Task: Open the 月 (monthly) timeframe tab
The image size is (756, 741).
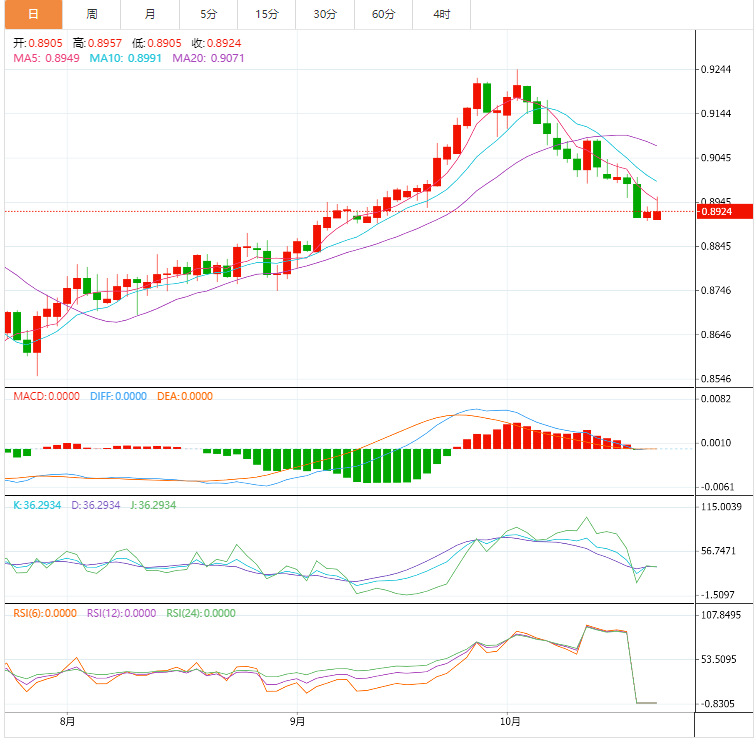Action: click(150, 14)
